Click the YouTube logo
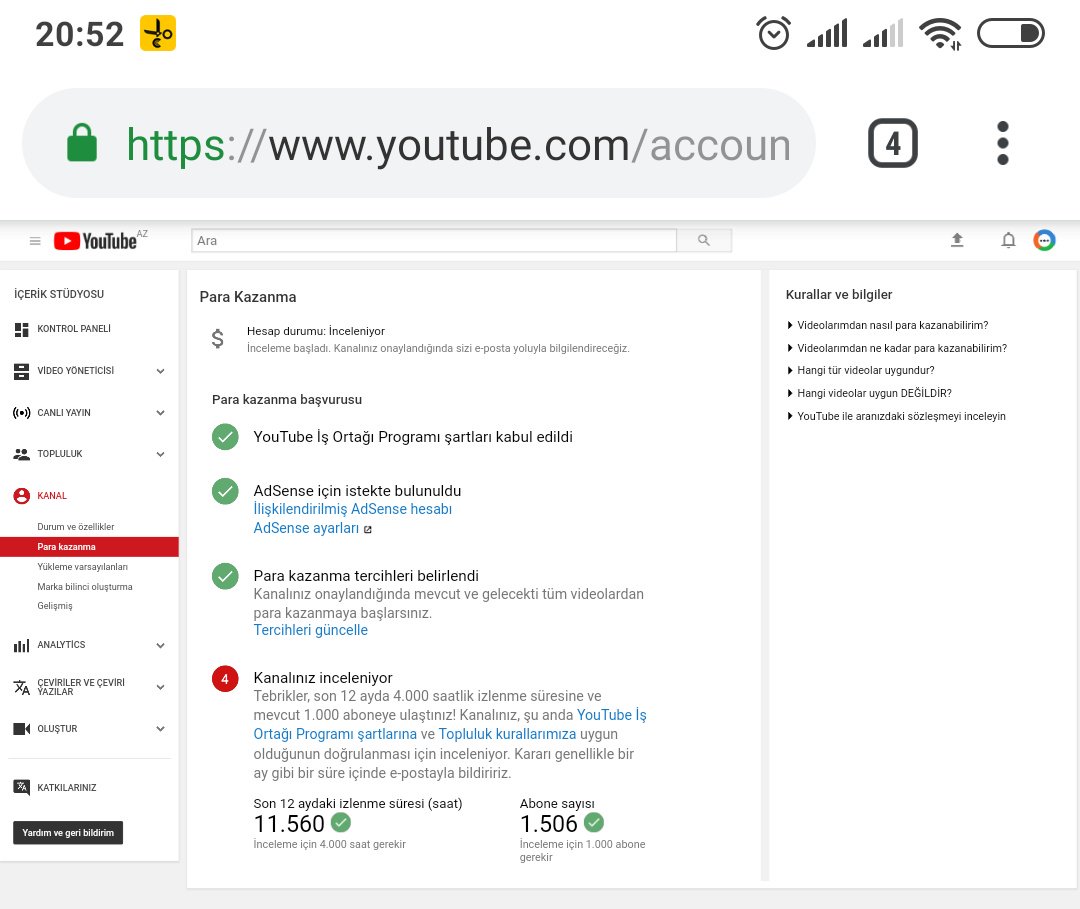The image size is (1080, 909). 96,240
